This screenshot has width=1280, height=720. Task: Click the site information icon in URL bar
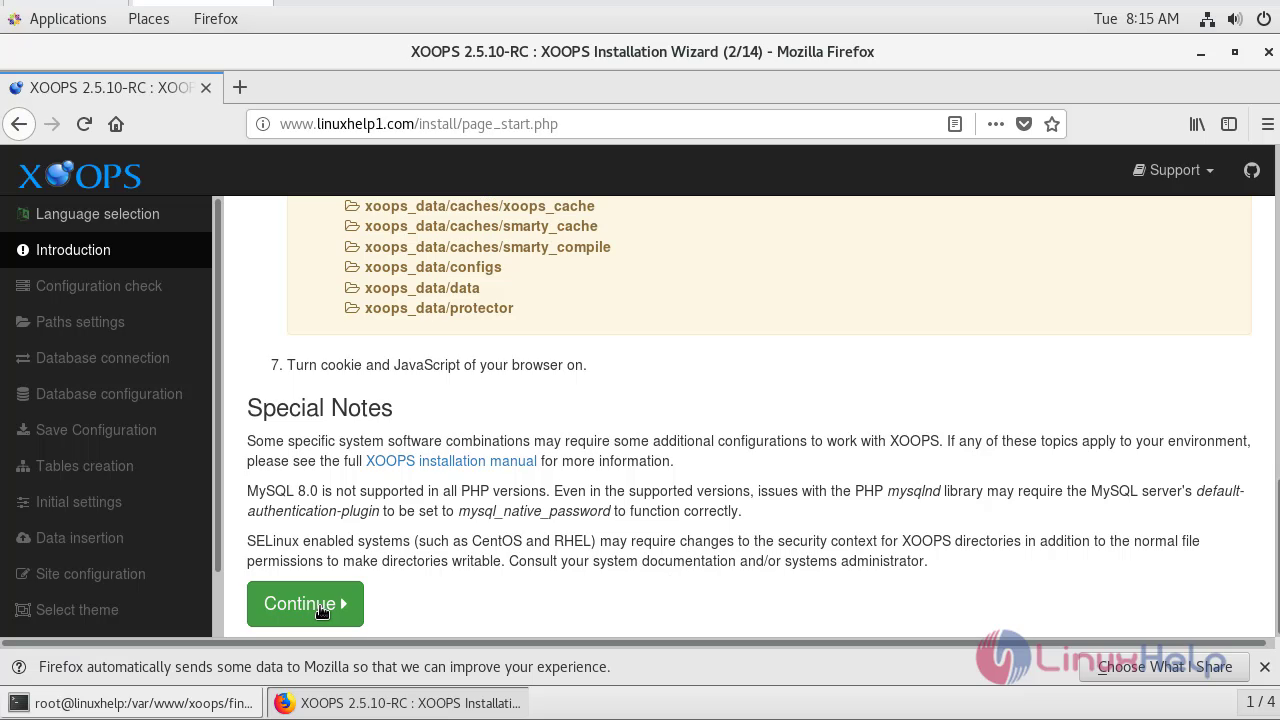coord(263,124)
